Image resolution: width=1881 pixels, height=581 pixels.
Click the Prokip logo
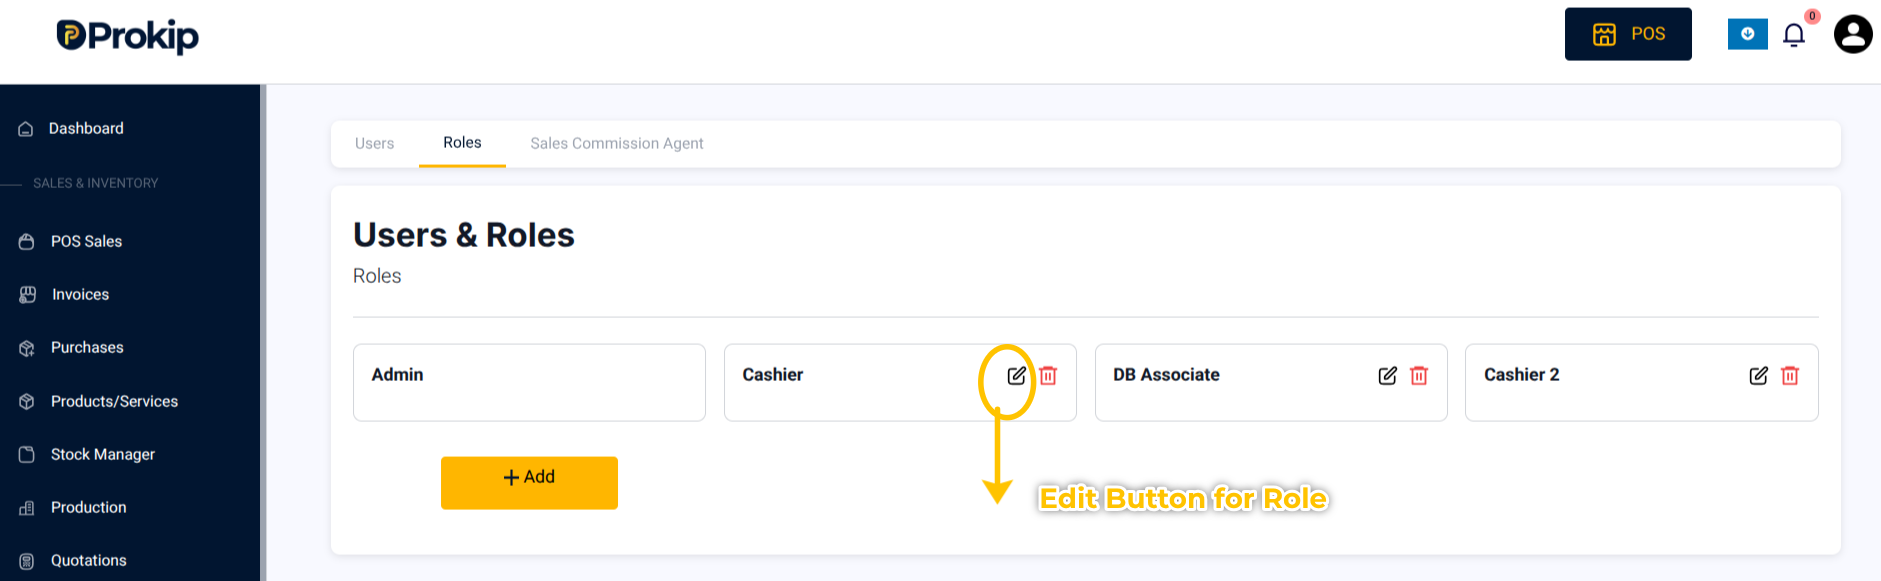pos(128,36)
